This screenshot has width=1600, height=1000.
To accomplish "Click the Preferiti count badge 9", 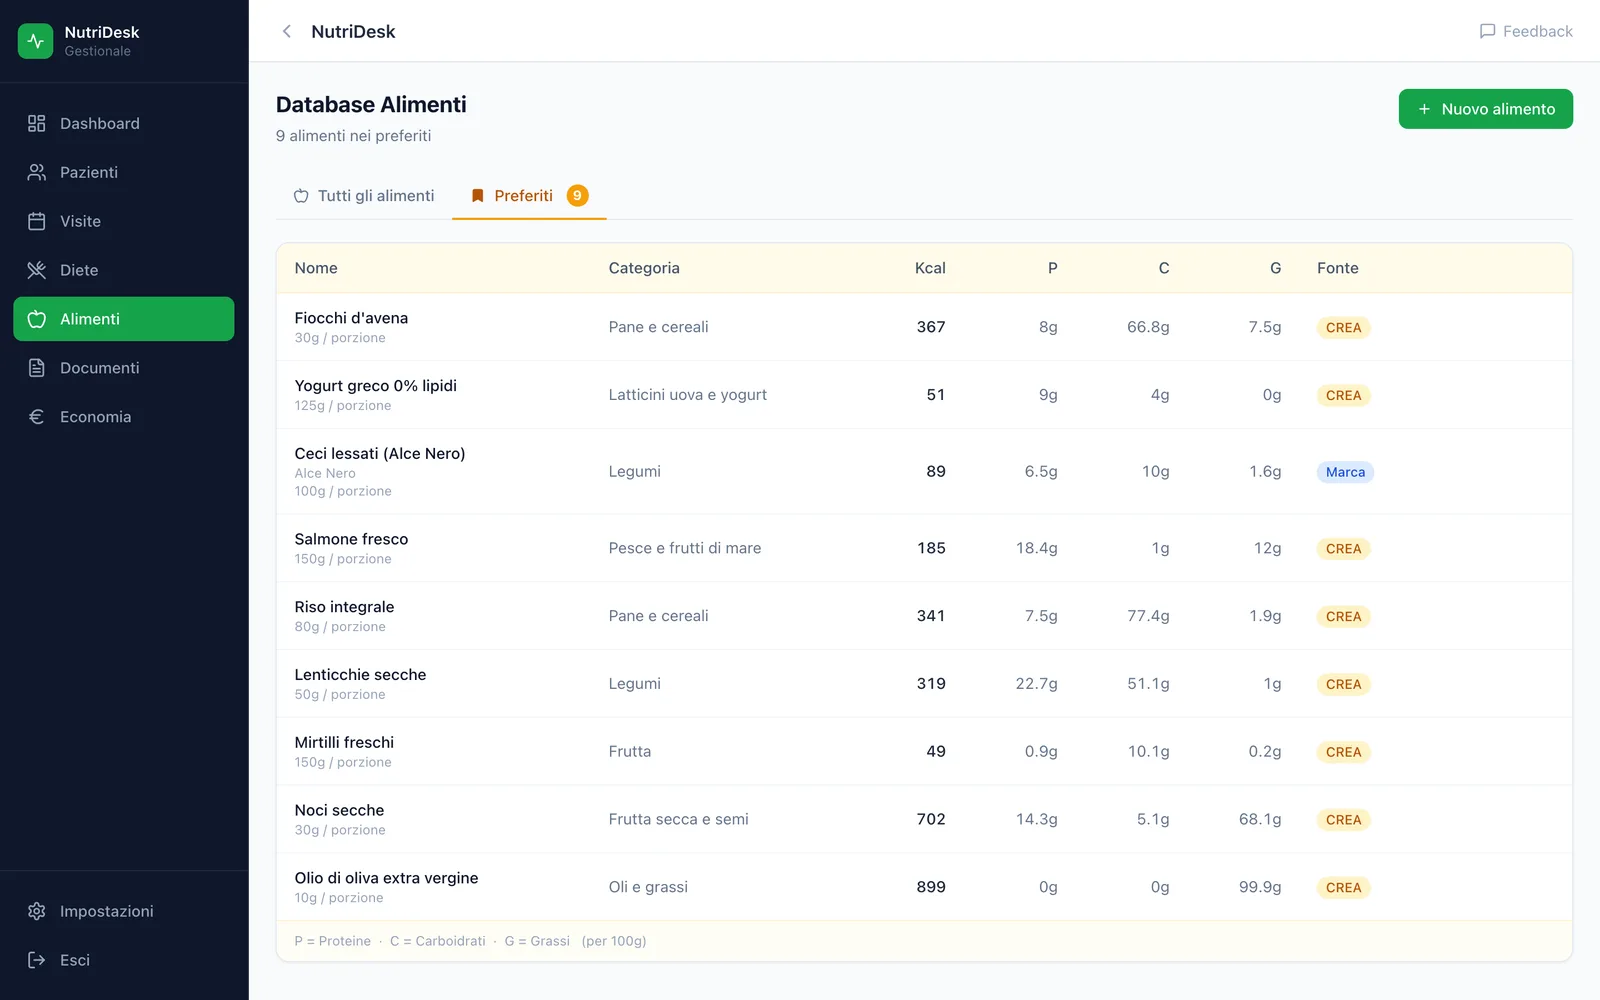I will click(x=577, y=196).
